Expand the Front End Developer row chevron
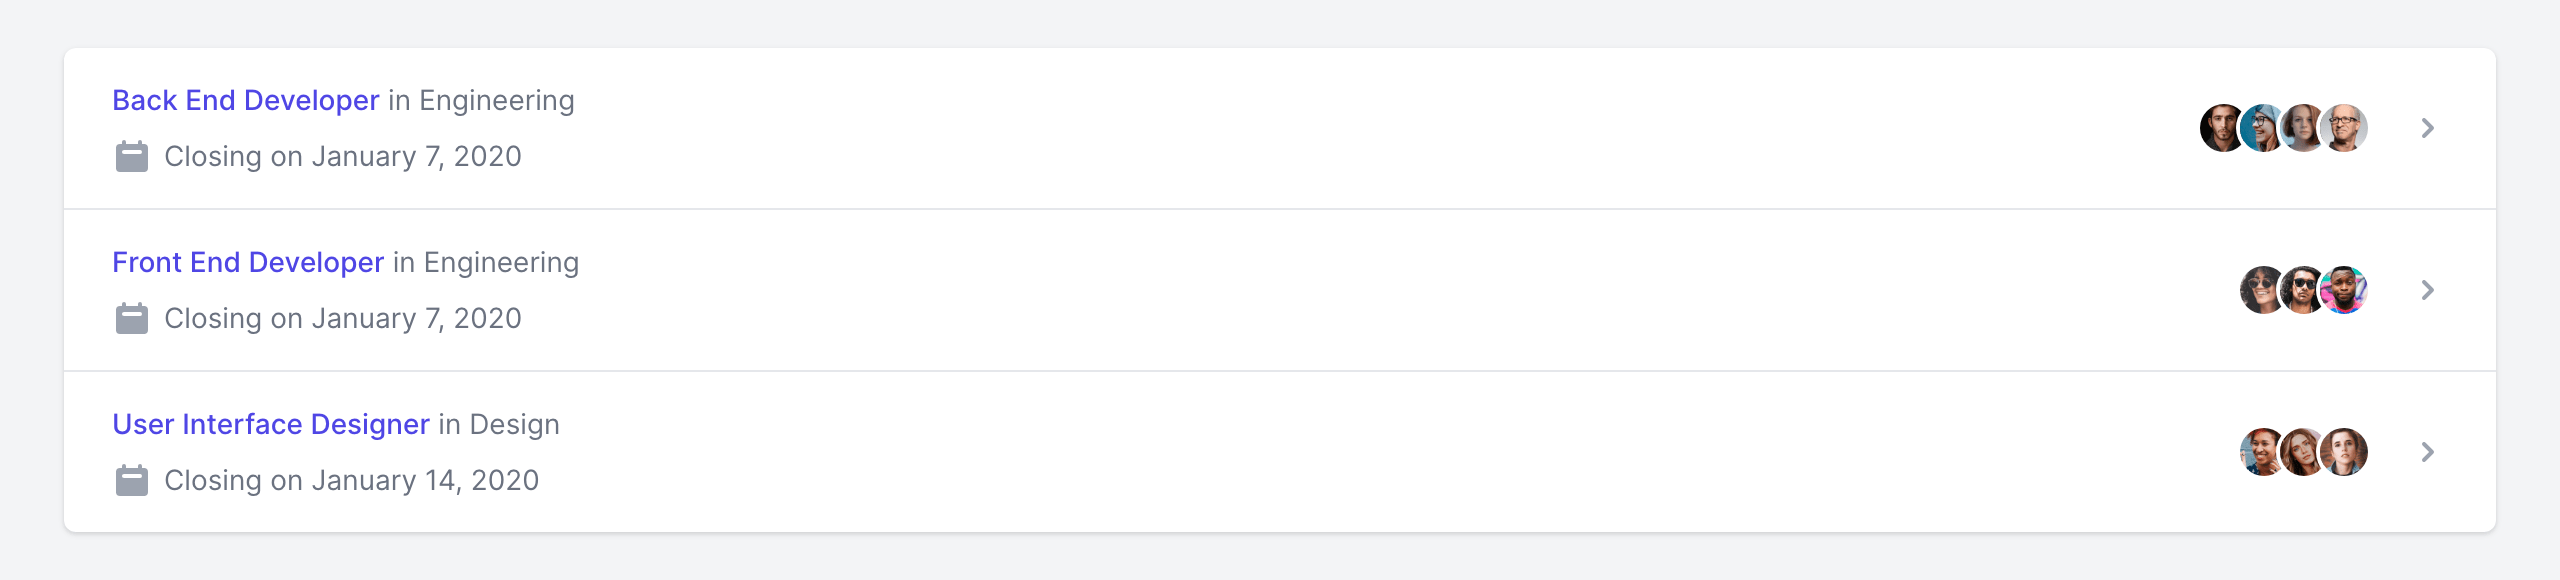The image size is (2560, 580). (2427, 290)
